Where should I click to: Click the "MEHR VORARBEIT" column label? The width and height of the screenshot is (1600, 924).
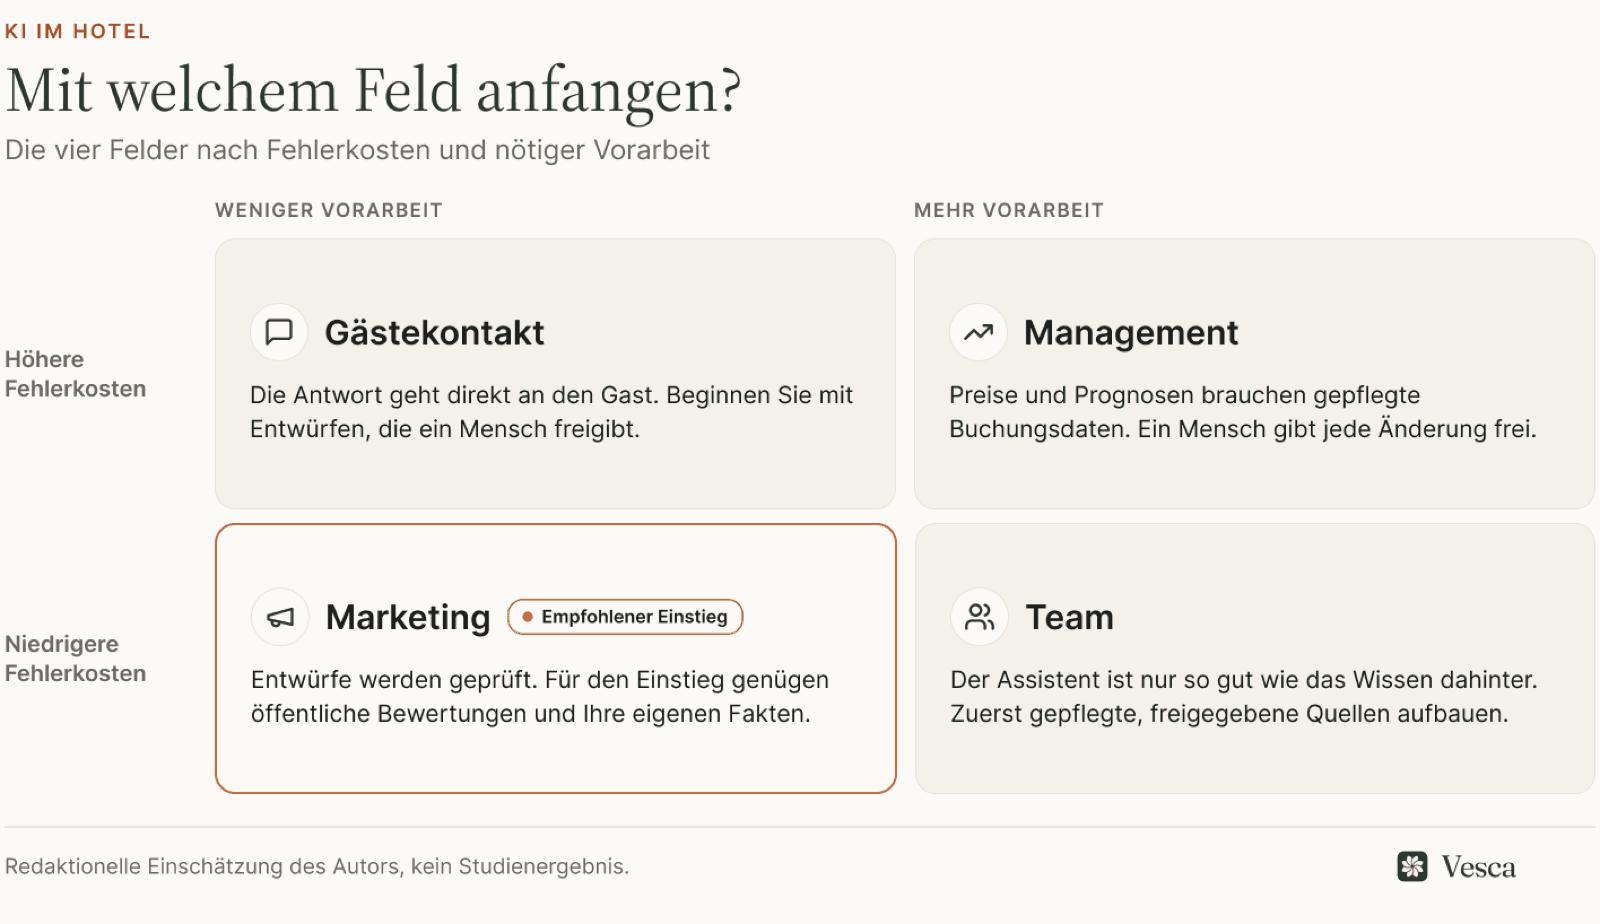tap(1009, 210)
